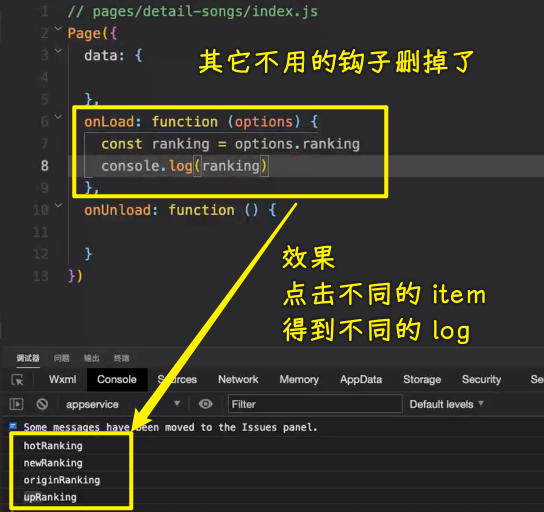Open the Default levels dropdown
The height and width of the screenshot is (512, 544).
[447, 404]
